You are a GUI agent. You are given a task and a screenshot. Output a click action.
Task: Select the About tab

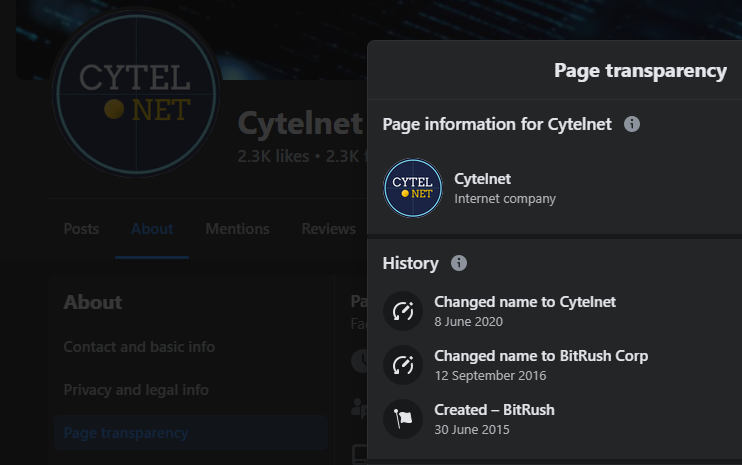[x=152, y=229]
